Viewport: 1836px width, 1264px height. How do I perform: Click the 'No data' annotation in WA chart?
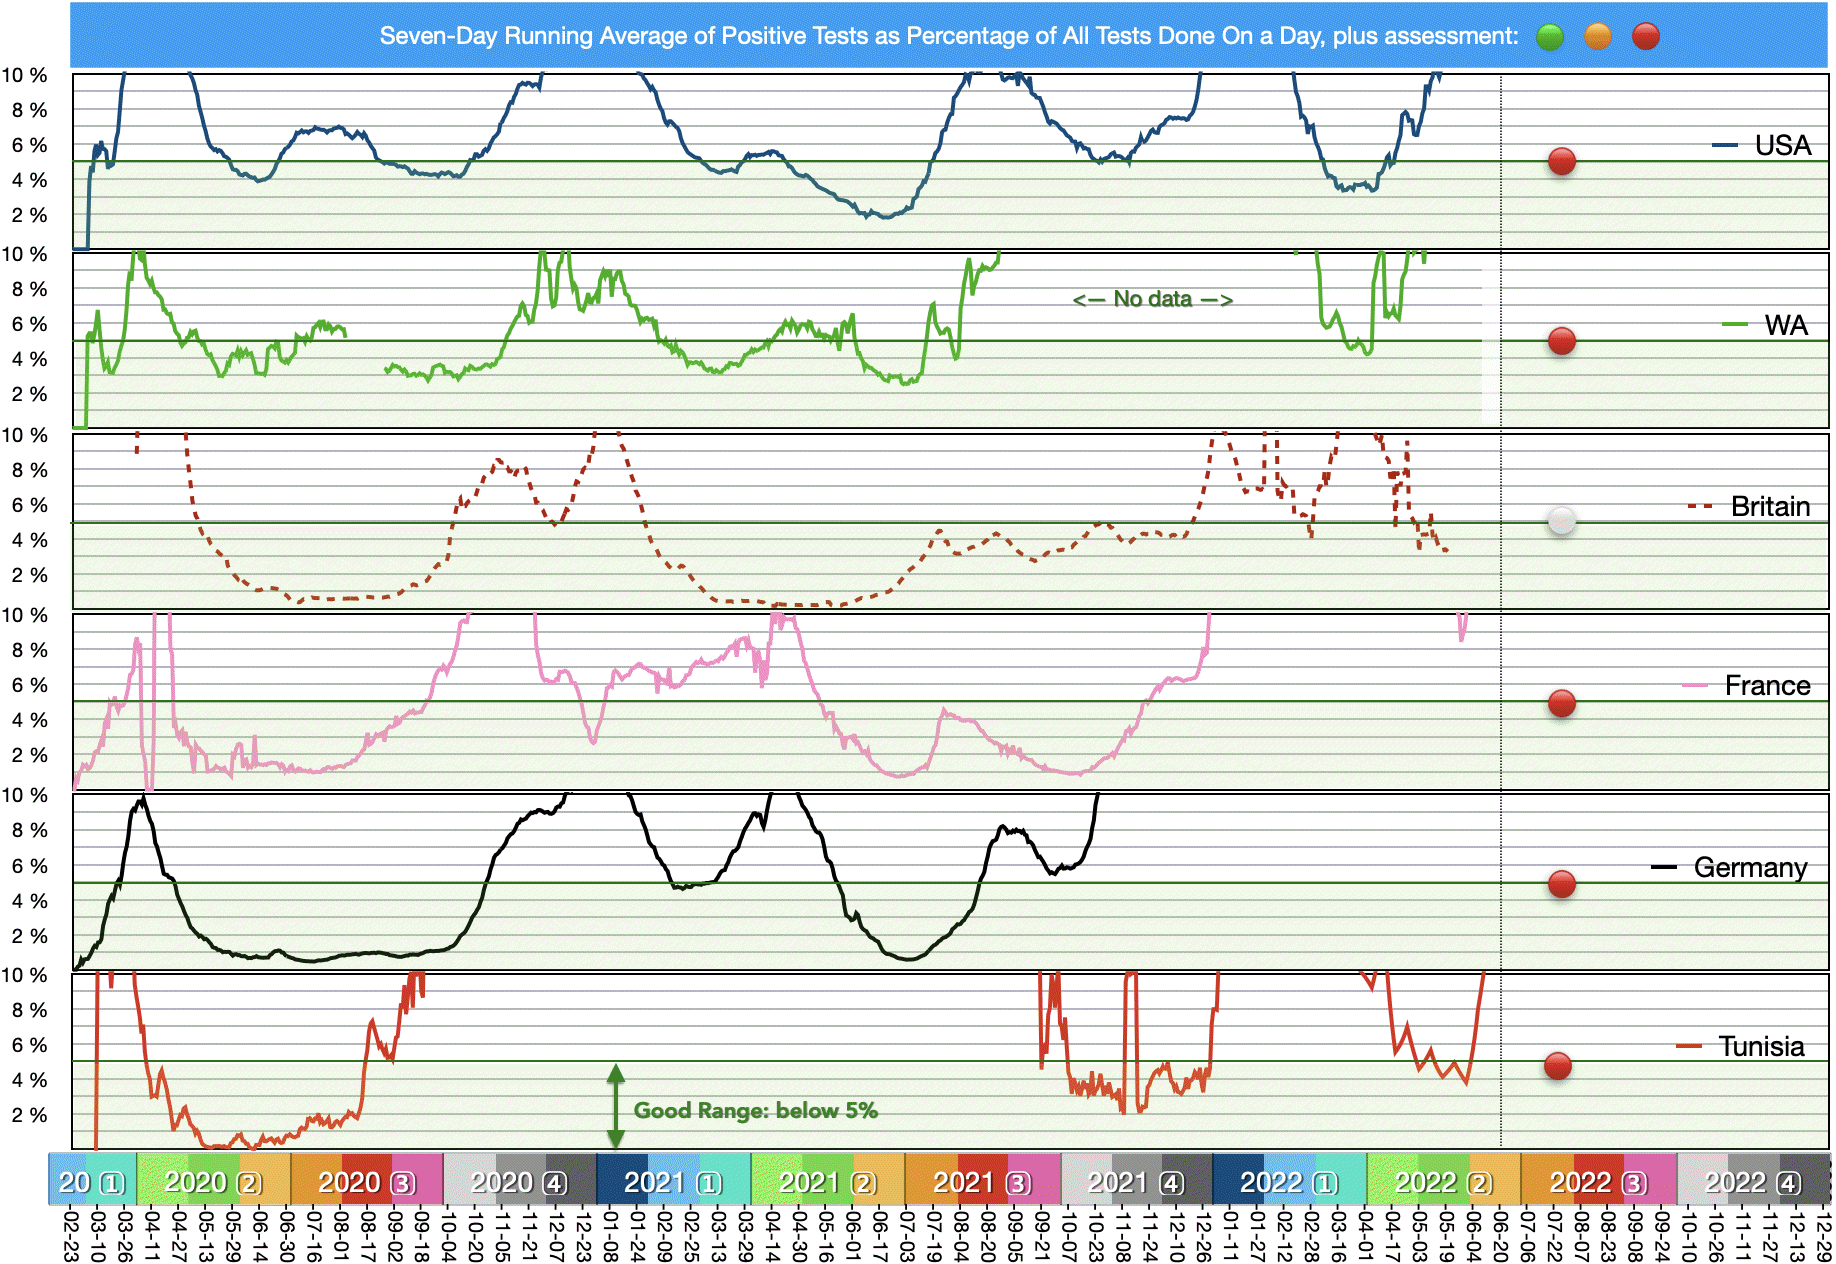(1152, 299)
